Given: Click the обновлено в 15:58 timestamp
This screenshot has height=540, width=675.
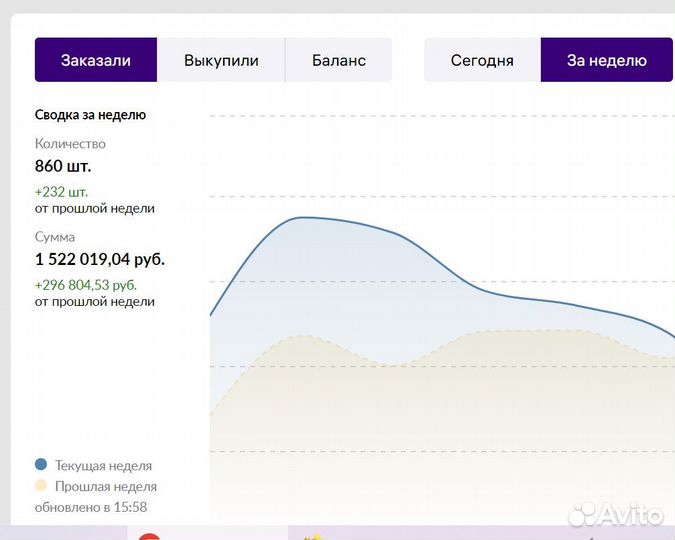Looking at the screenshot, I should point(91,507).
